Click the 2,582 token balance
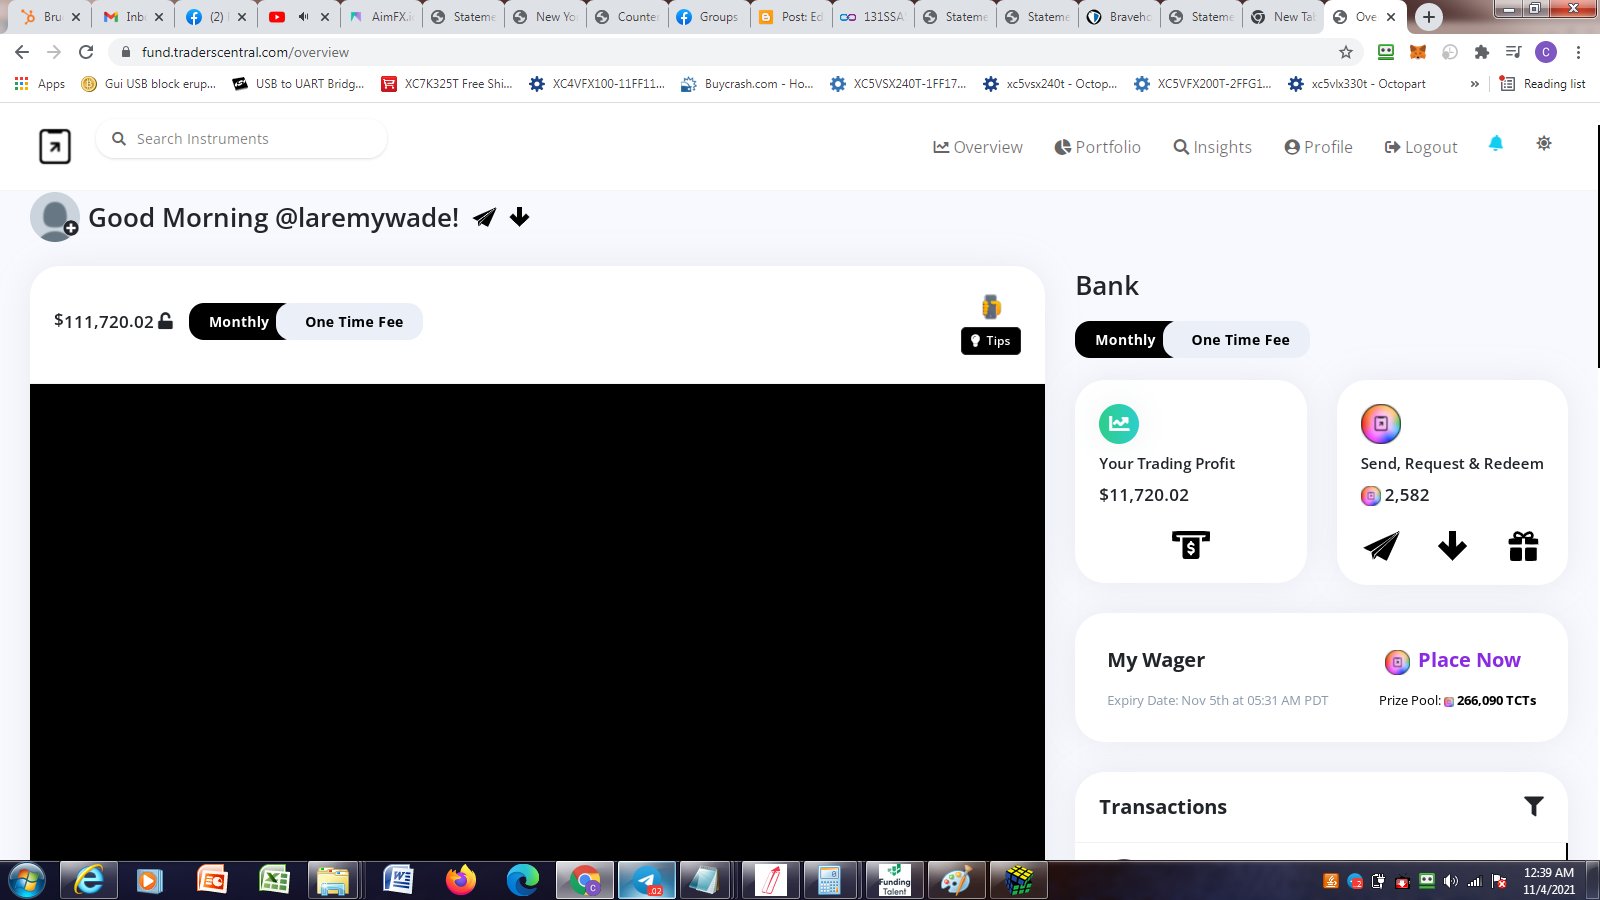 pyautogui.click(x=1406, y=495)
